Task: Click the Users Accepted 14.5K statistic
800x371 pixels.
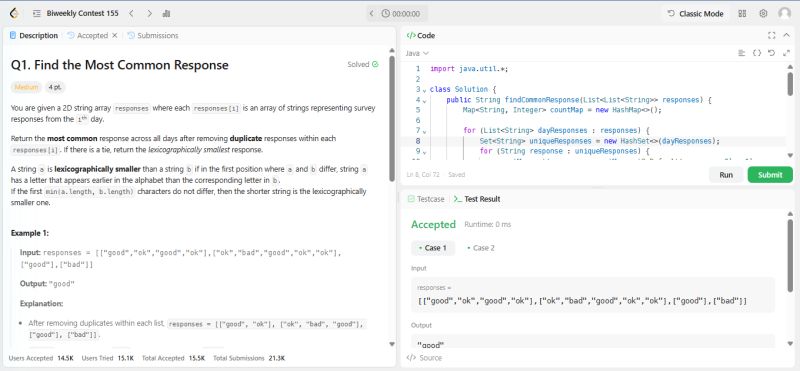Action: pos(41,358)
